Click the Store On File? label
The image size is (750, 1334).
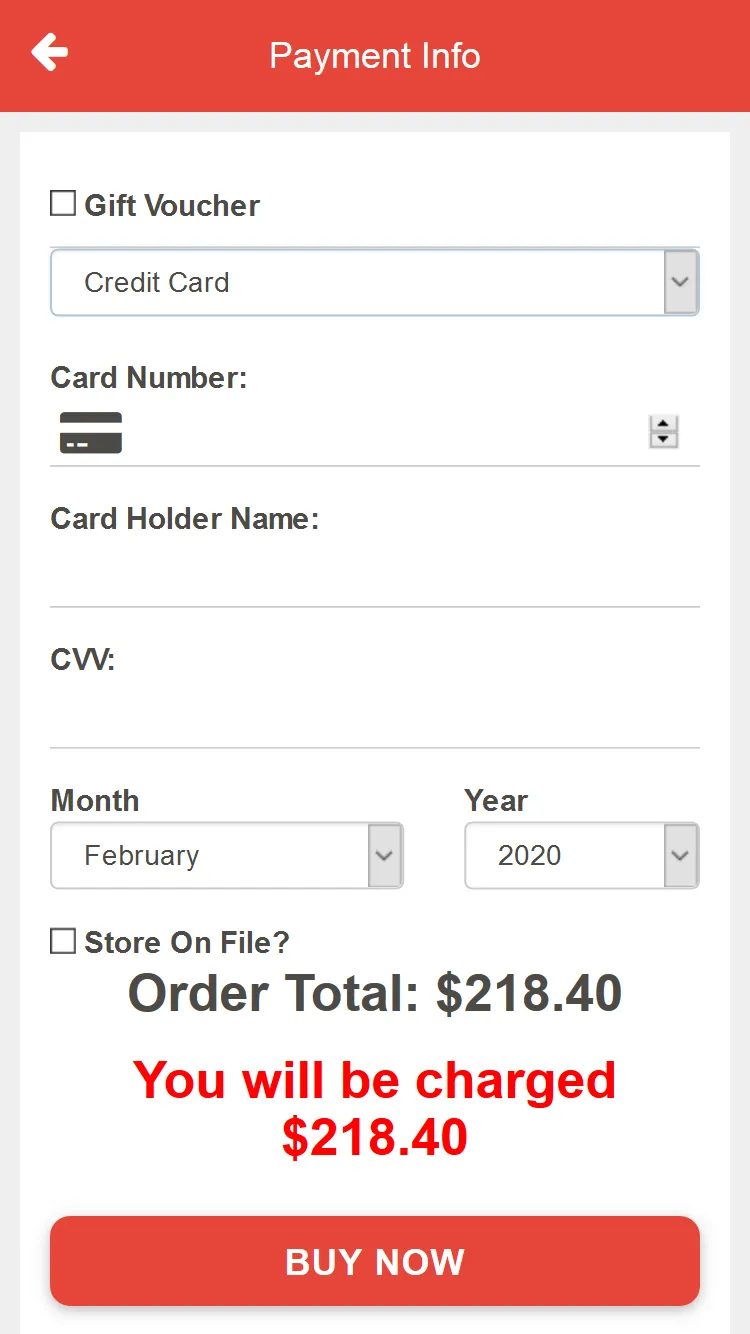[x=187, y=942]
